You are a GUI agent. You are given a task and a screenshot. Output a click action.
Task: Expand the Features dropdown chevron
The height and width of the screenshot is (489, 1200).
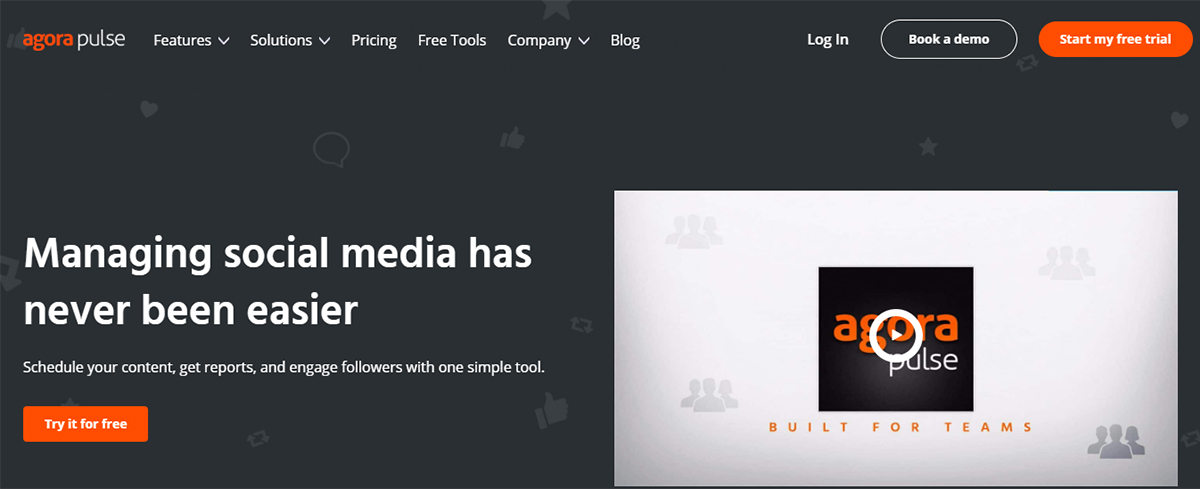223,41
